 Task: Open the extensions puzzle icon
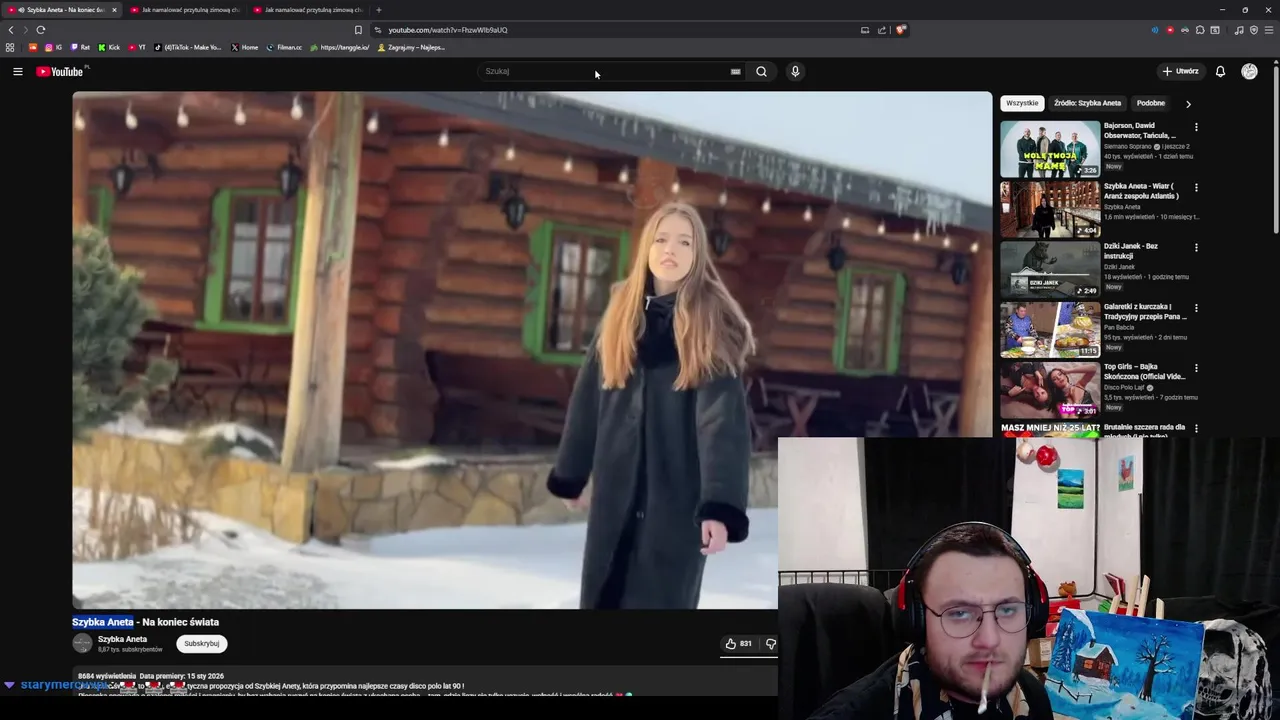pyautogui.click(x=1200, y=30)
